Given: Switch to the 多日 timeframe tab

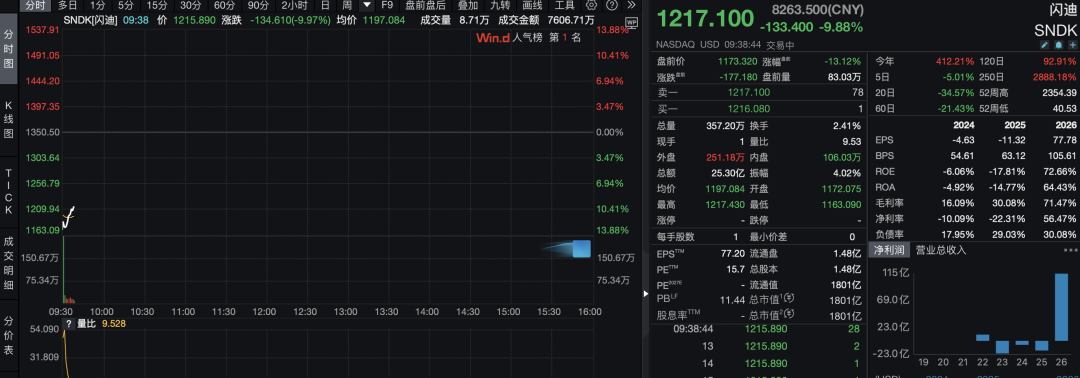Looking at the screenshot, I should click(67, 5).
